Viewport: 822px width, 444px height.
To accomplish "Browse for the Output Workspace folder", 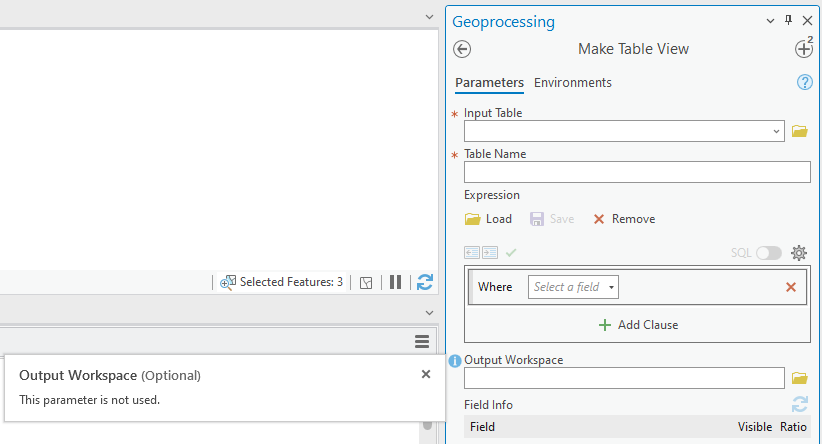I will [x=799, y=378].
